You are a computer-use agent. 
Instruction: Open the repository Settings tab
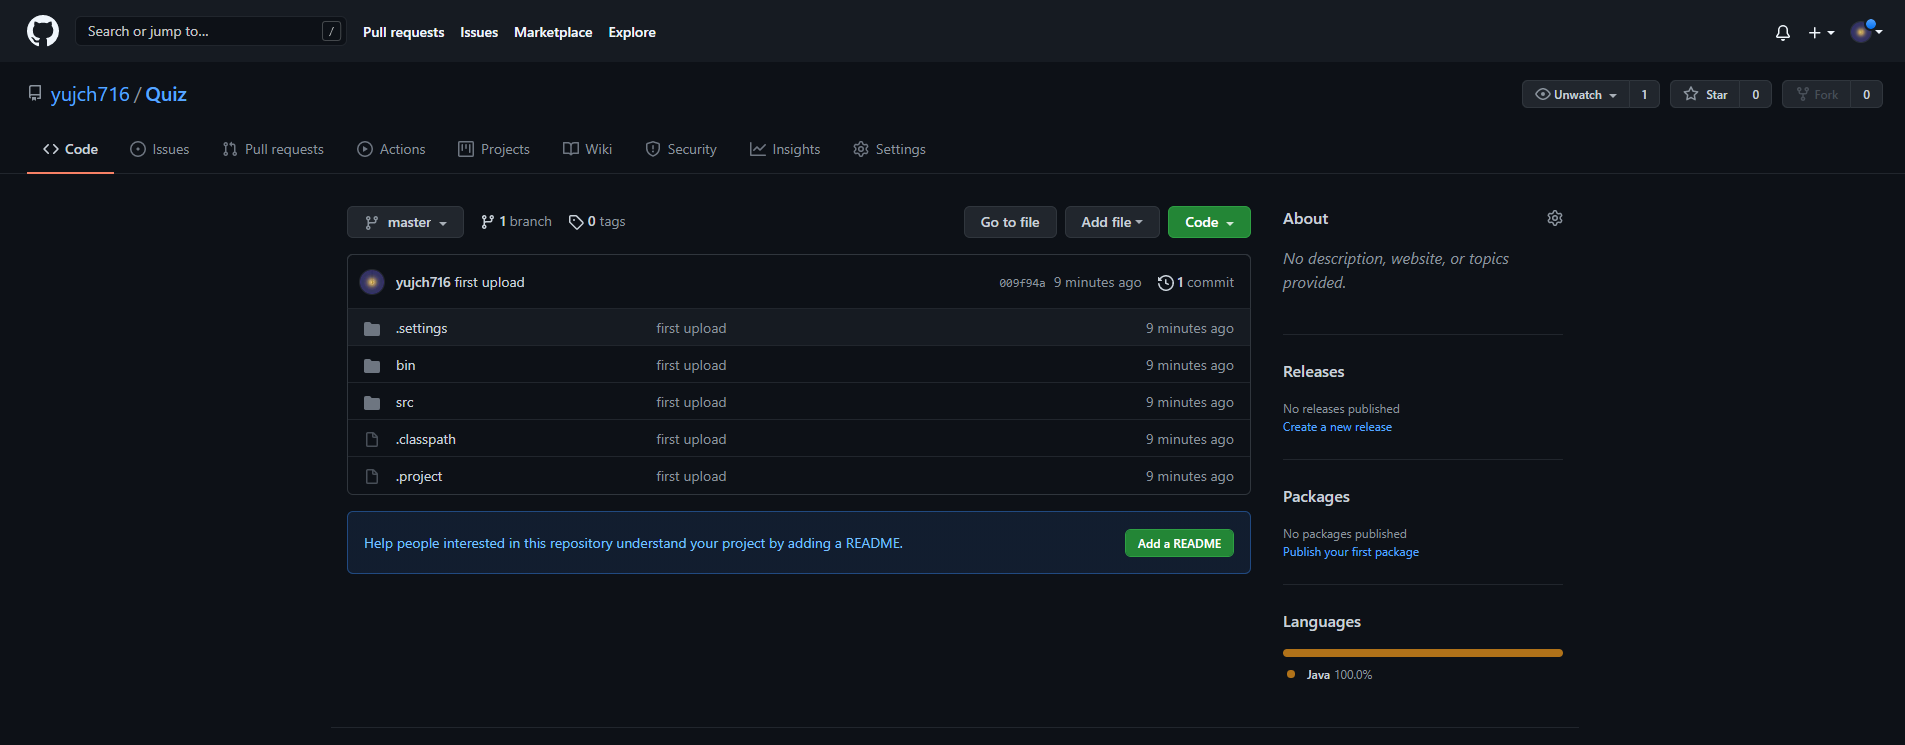(x=889, y=149)
